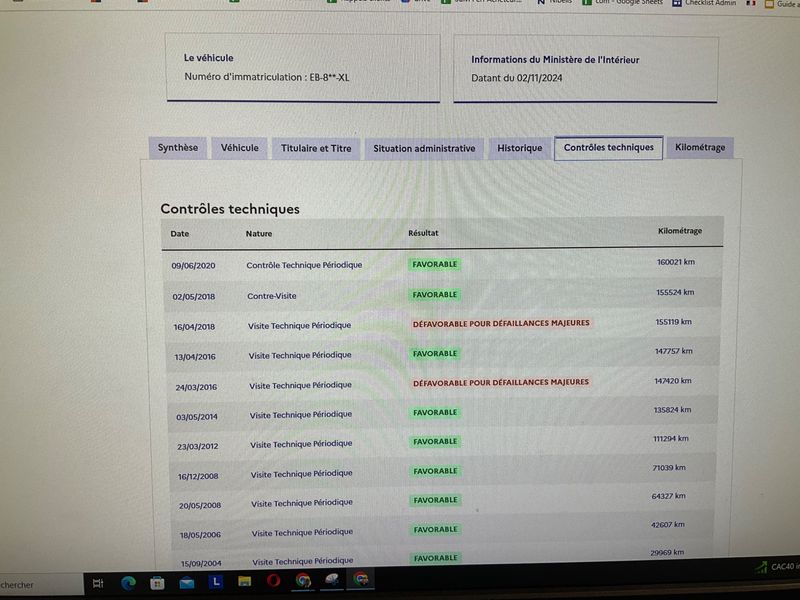Click the Résultat column header
Viewport: 800px width, 600px height.
[423, 233]
